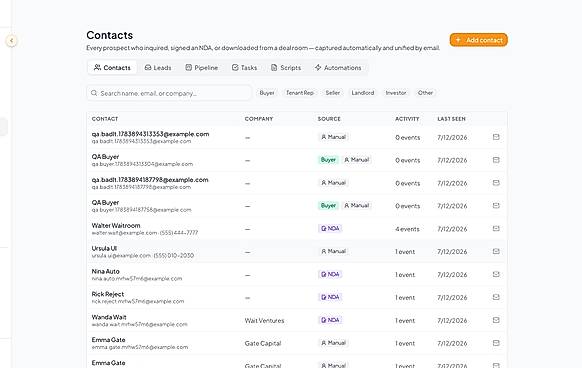Open contact Walter Waitroom

(x=116, y=225)
